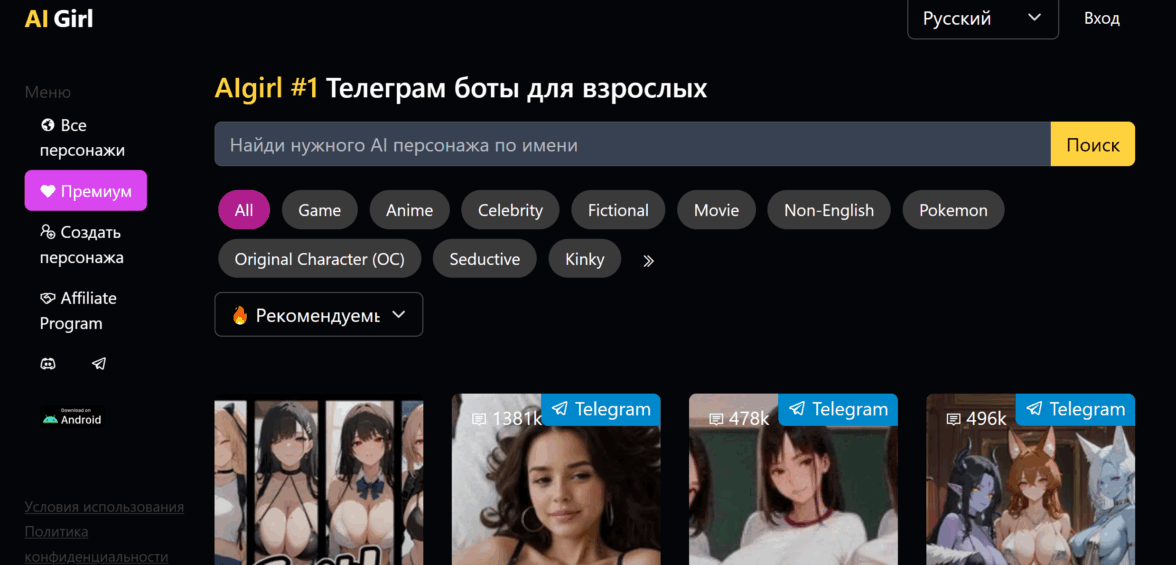This screenshot has height=565, width=1176.
Task: Open the Премиум menu item
Action: pos(86,191)
